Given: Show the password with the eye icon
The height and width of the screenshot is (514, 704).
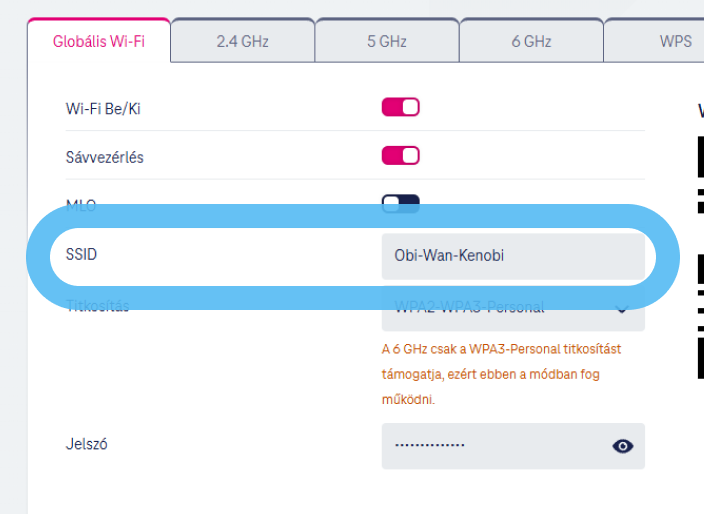Looking at the screenshot, I should [623, 446].
